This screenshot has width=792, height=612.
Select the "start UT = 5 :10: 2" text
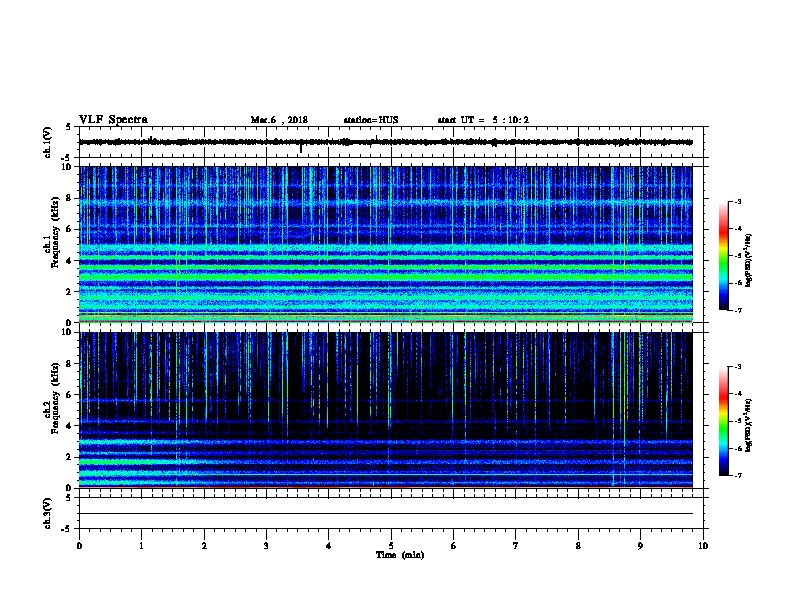click(483, 120)
